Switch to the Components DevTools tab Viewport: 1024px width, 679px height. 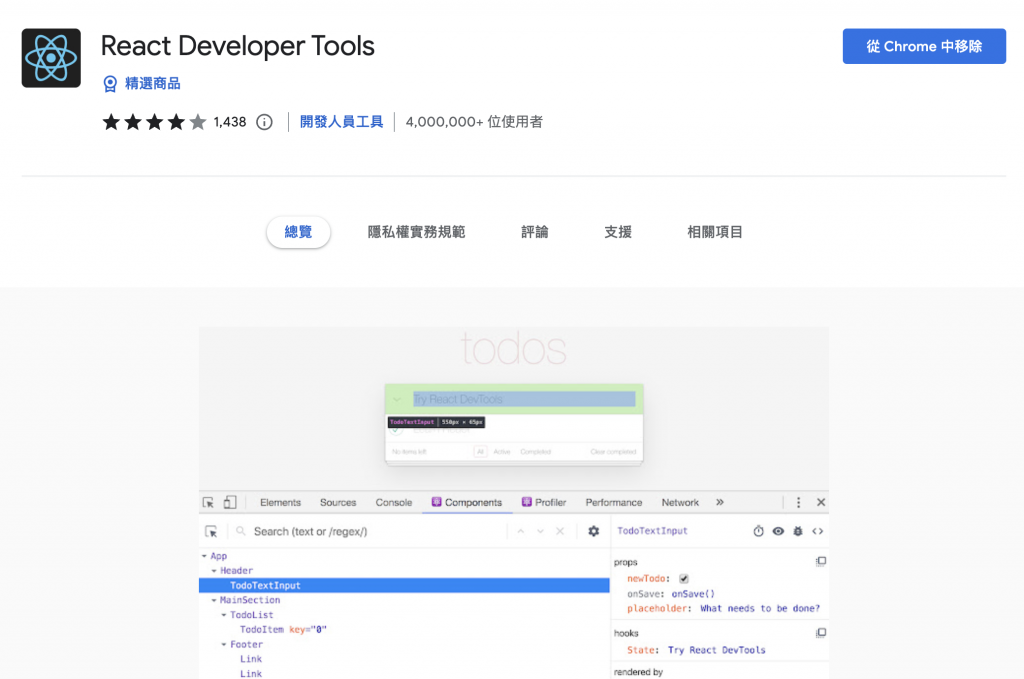tap(466, 502)
